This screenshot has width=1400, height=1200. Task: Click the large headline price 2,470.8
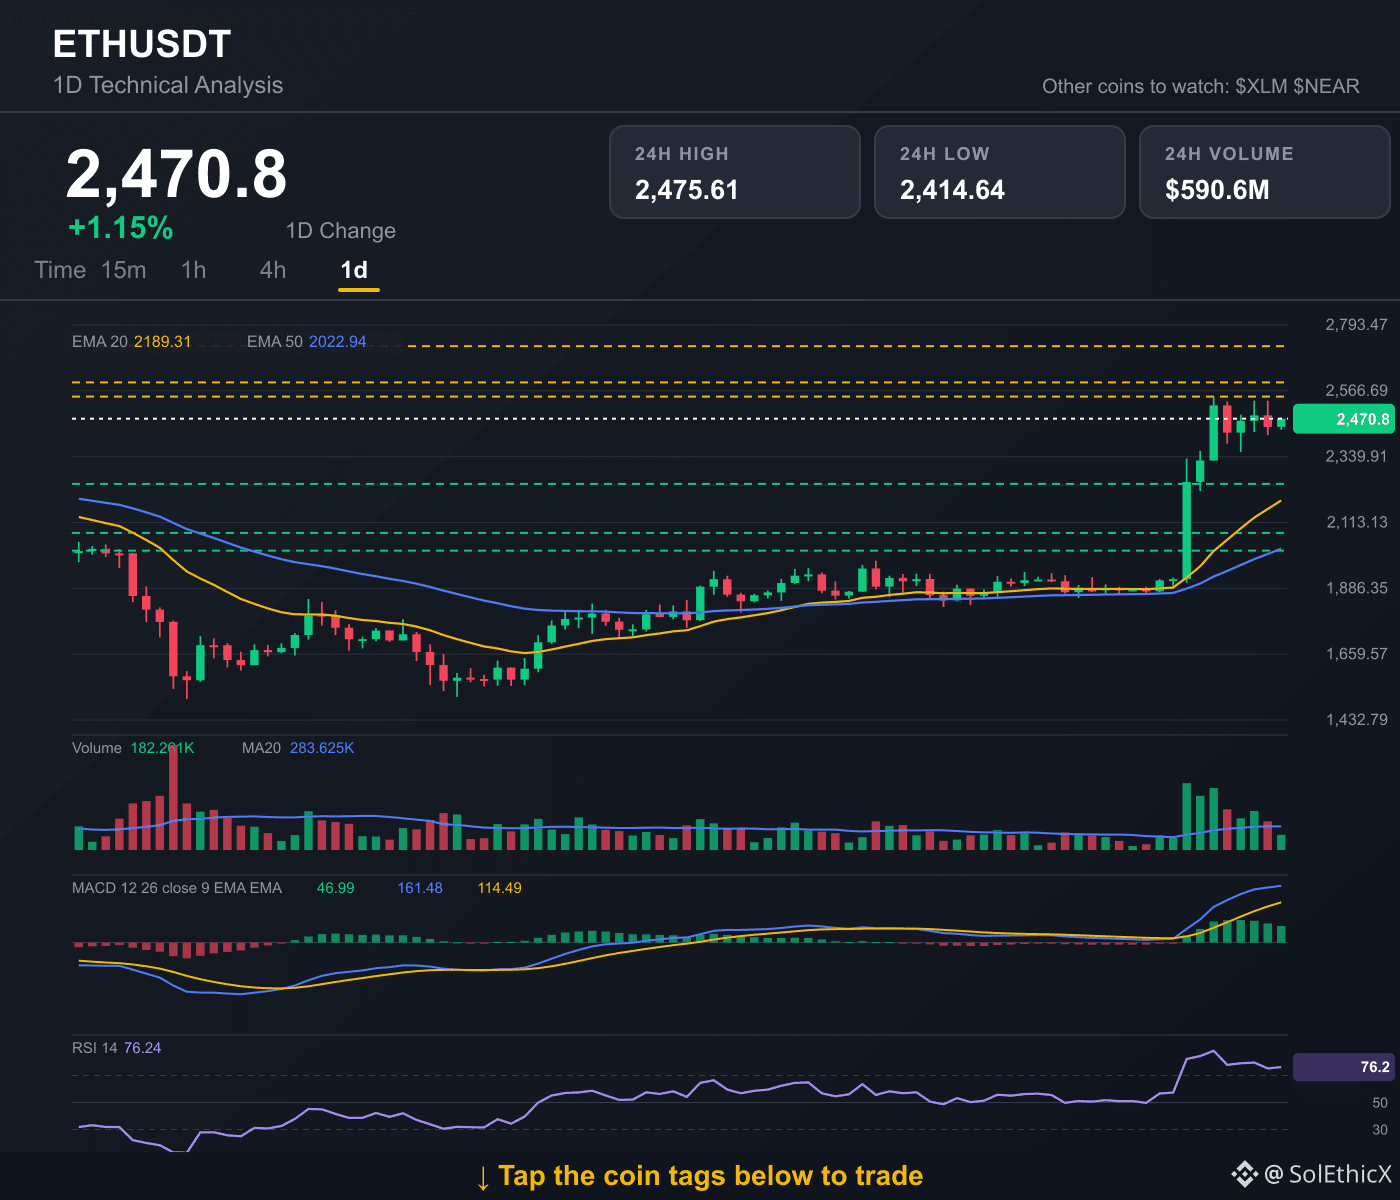(177, 173)
